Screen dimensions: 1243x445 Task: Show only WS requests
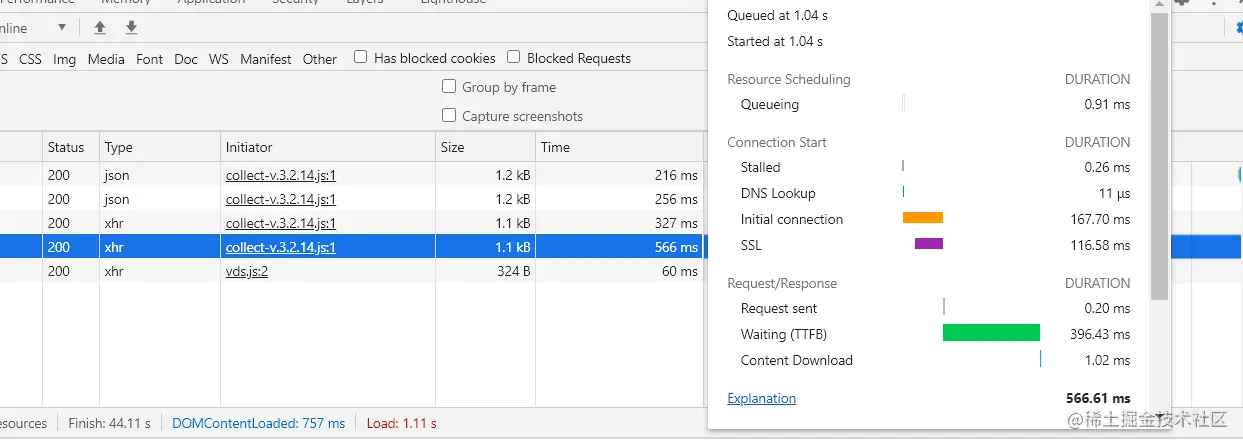click(219, 59)
